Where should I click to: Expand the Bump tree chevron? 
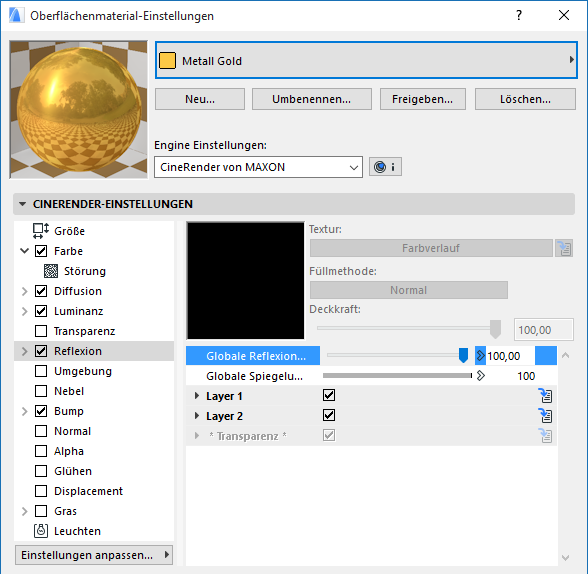coord(24,411)
